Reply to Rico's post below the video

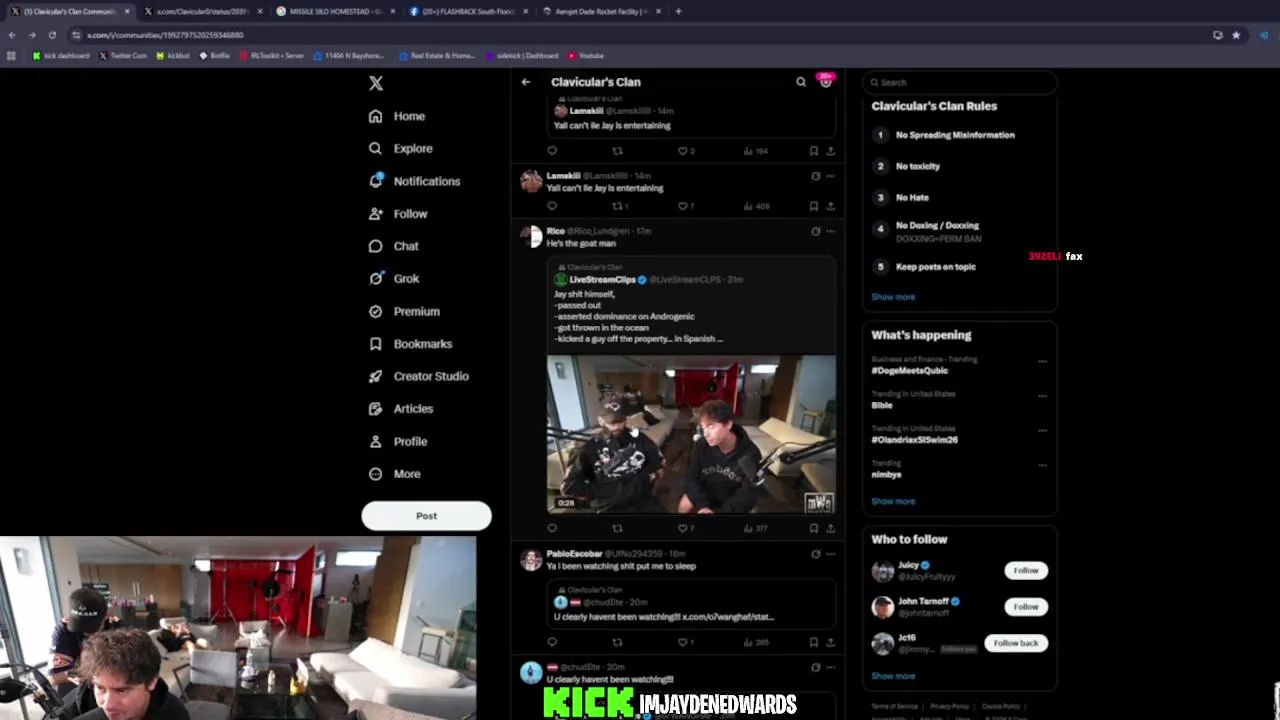click(552, 528)
